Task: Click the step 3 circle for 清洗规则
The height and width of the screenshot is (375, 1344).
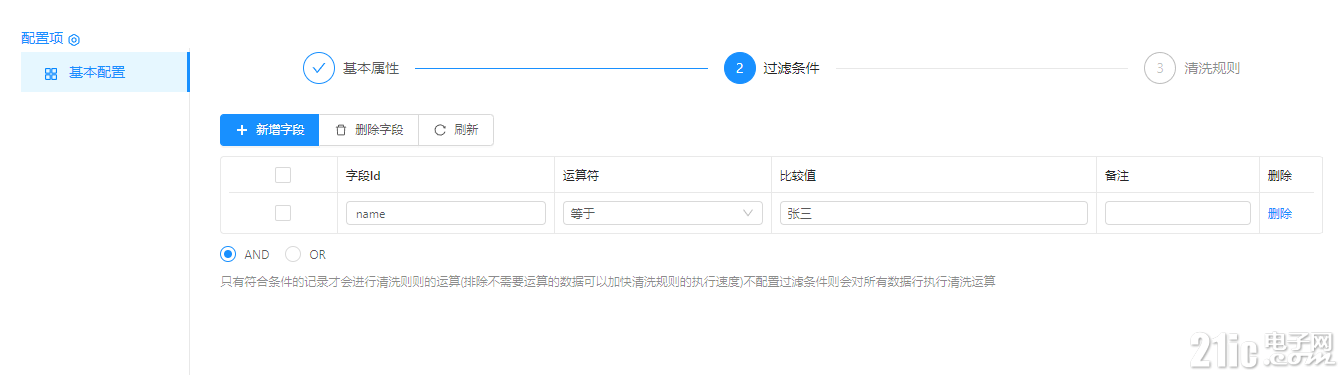Action: click(1160, 69)
